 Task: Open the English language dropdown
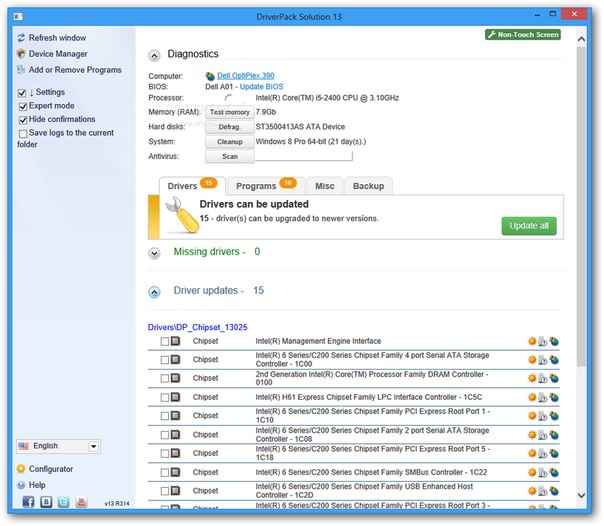(x=59, y=446)
